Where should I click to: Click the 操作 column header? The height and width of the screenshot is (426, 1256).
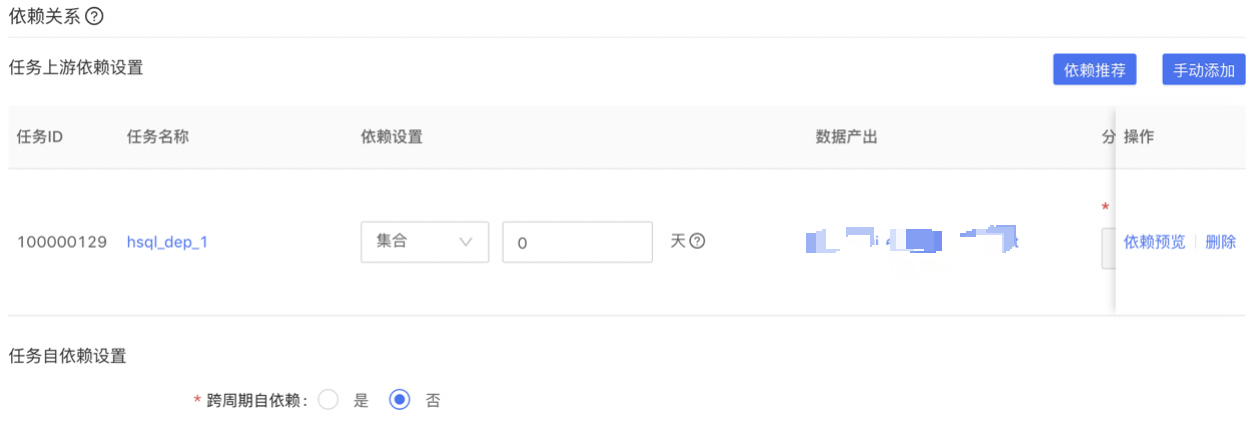pos(1139,137)
